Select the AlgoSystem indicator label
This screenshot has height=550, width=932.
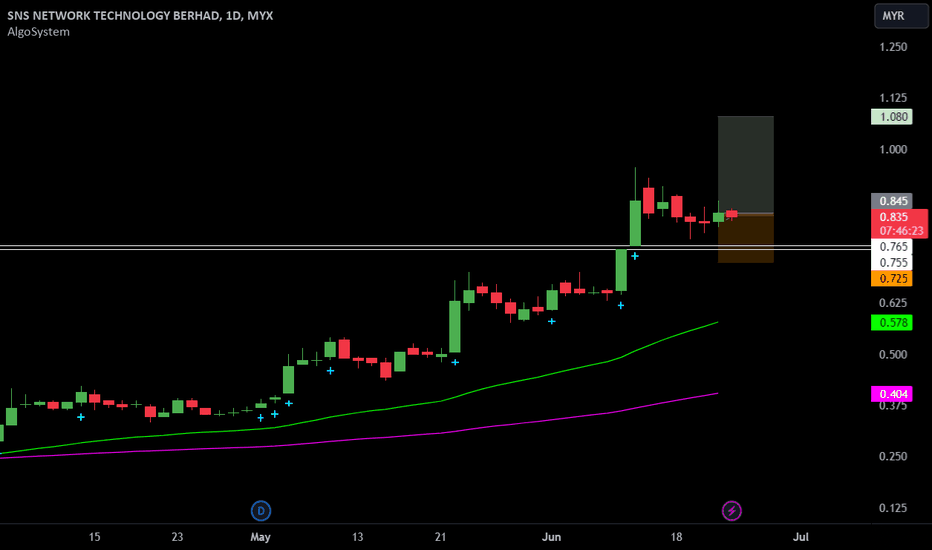pos(38,32)
